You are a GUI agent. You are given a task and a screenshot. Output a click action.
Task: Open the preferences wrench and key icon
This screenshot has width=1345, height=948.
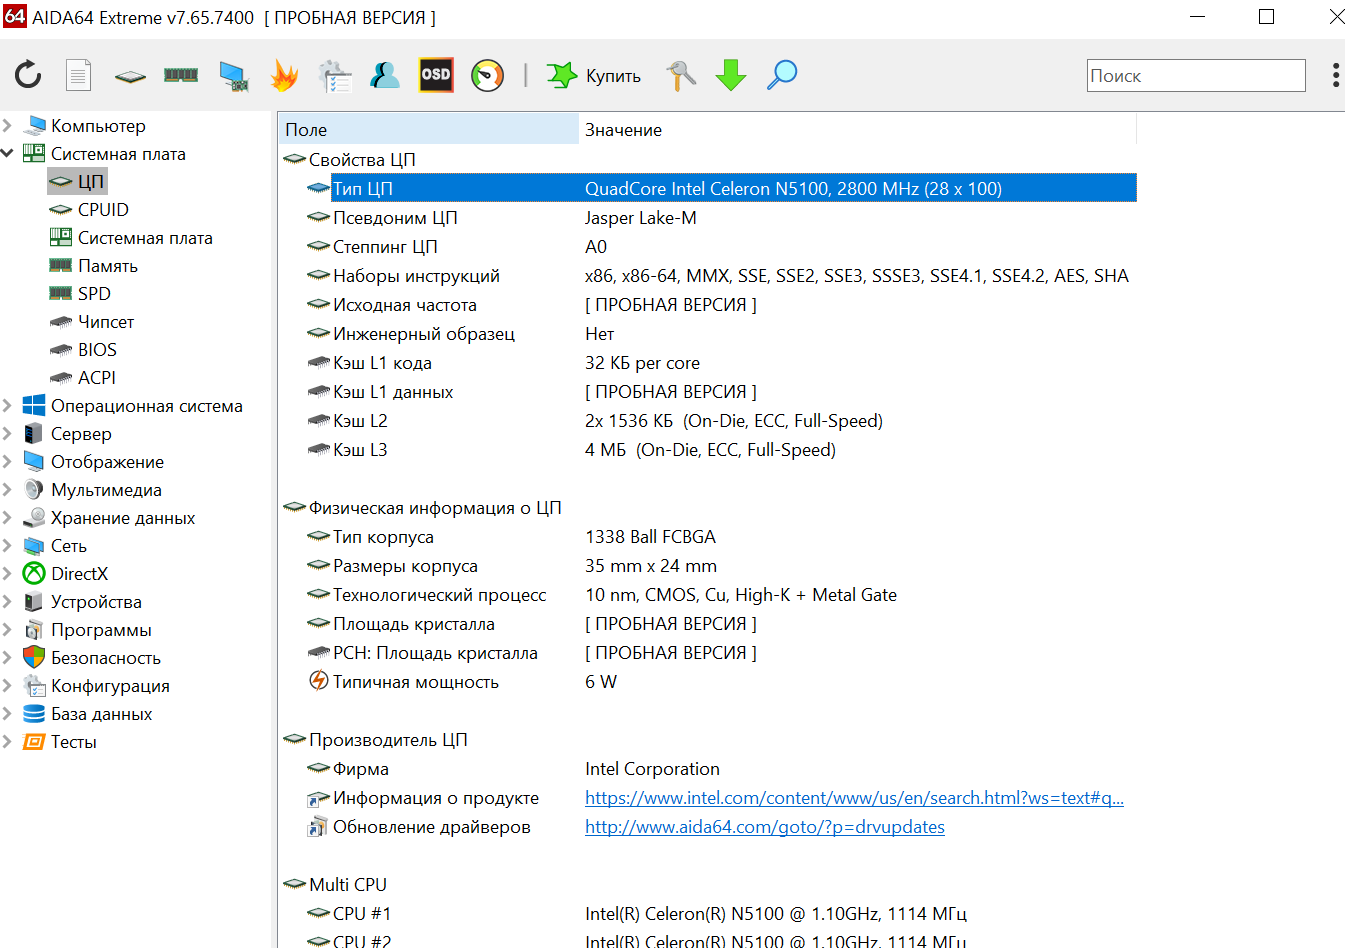(x=681, y=75)
